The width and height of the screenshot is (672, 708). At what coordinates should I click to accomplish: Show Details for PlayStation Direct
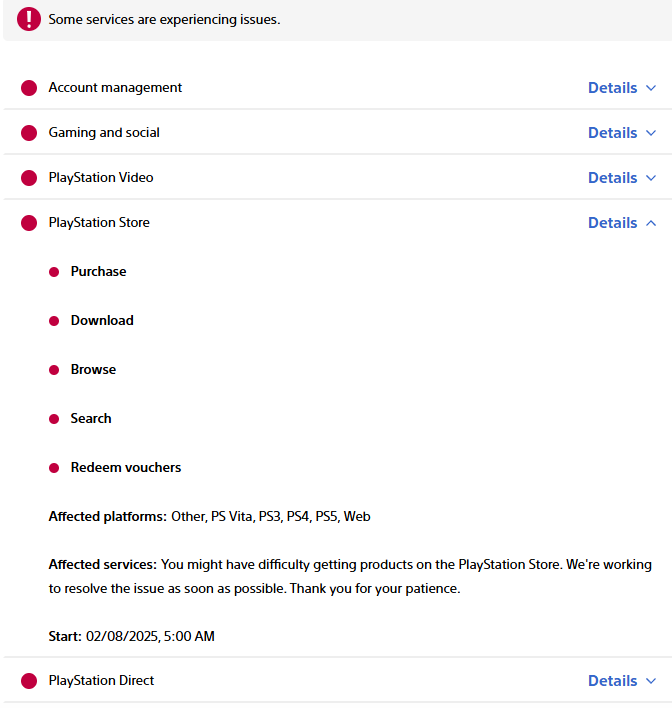tap(622, 681)
